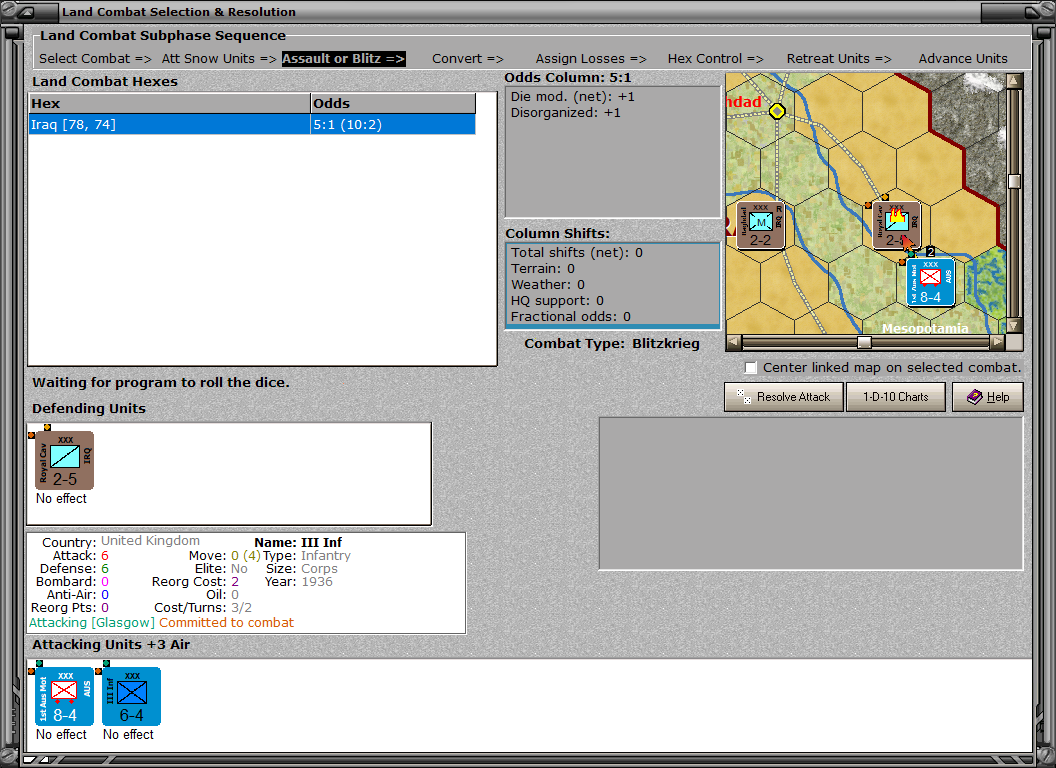Click the Royal Cav 2-5 defending unit counter
This screenshot has width=1056, height=768.
coord(64,461)
